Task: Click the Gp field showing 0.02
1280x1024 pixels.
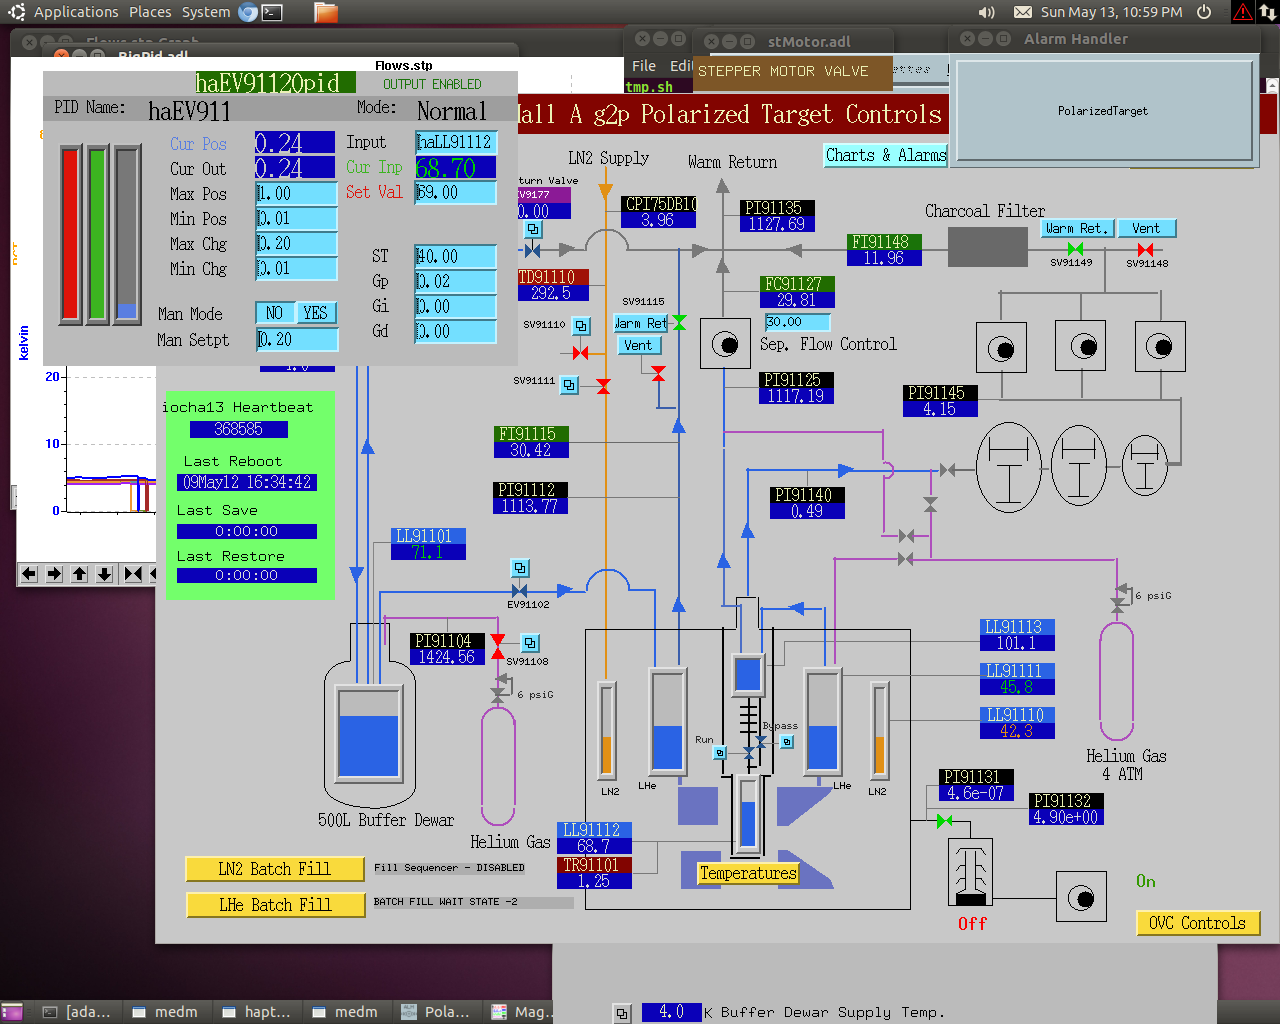Action: click(x=456, y=281)
